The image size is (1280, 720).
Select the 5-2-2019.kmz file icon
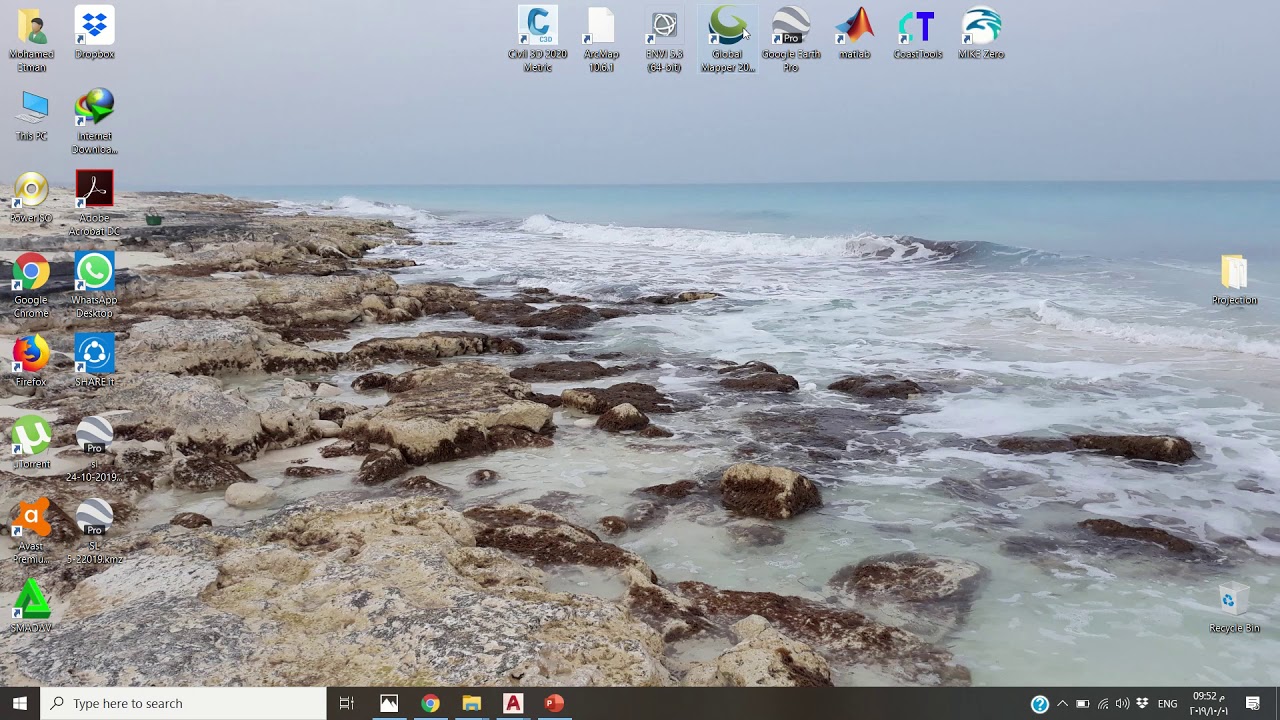(94, 532)
